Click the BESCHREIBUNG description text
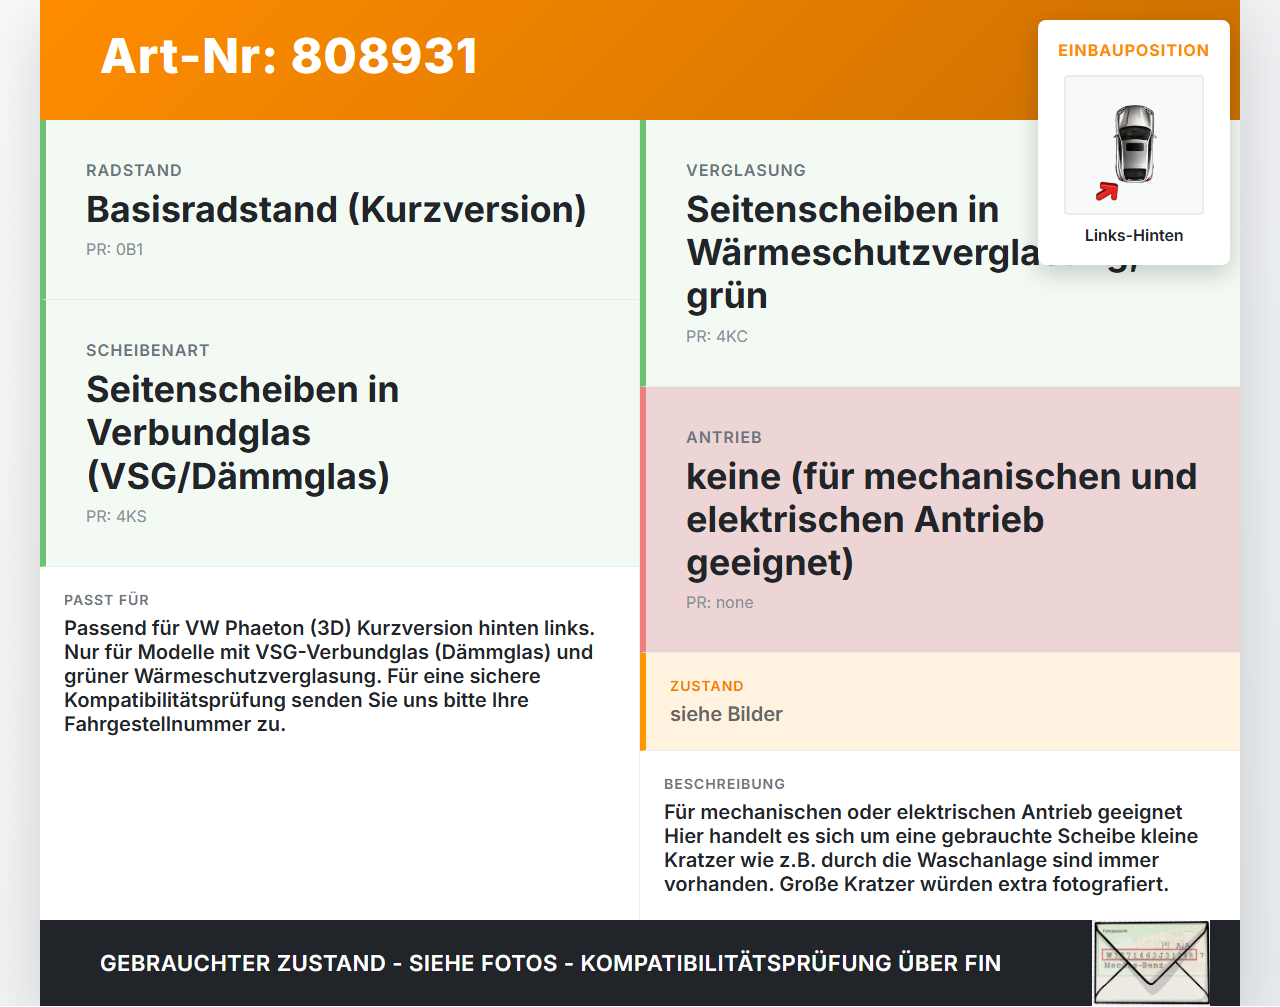The height and width of the screenshot is (1007, 1280). pos(931,848)
